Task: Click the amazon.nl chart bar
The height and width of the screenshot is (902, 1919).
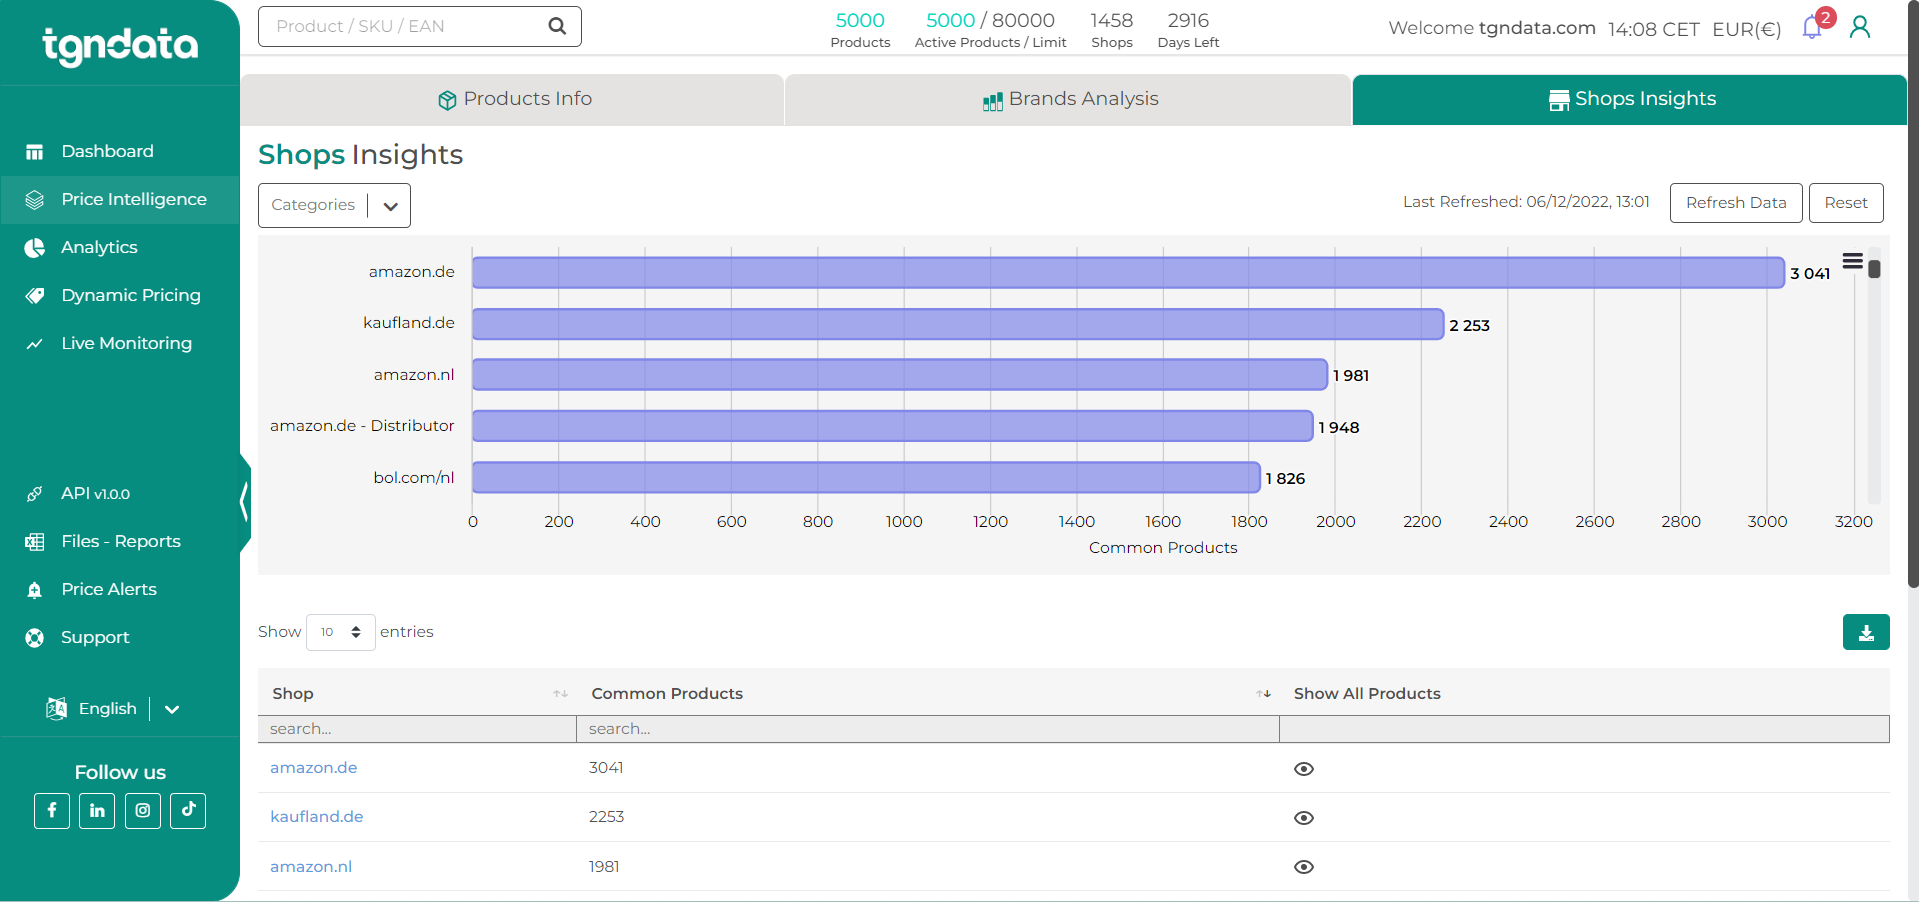Action: coord(900,375)
